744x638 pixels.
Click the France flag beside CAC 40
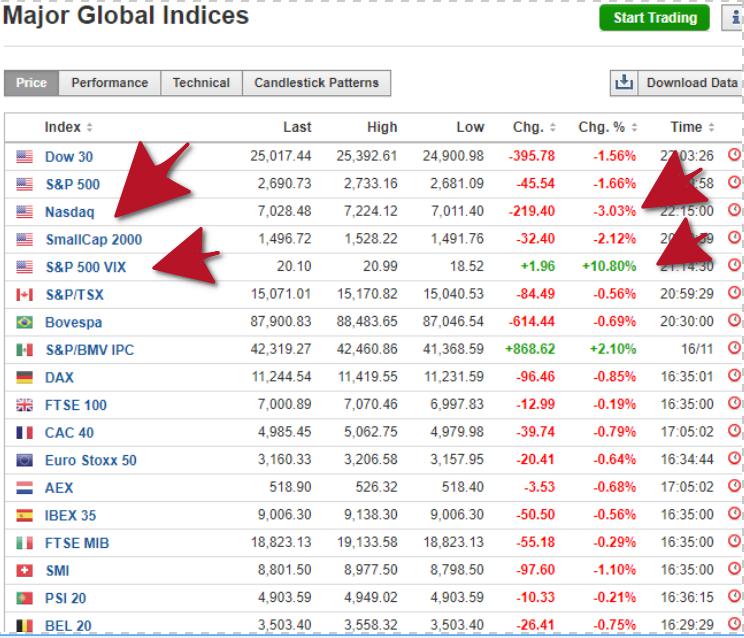click(x=25, y=432)
